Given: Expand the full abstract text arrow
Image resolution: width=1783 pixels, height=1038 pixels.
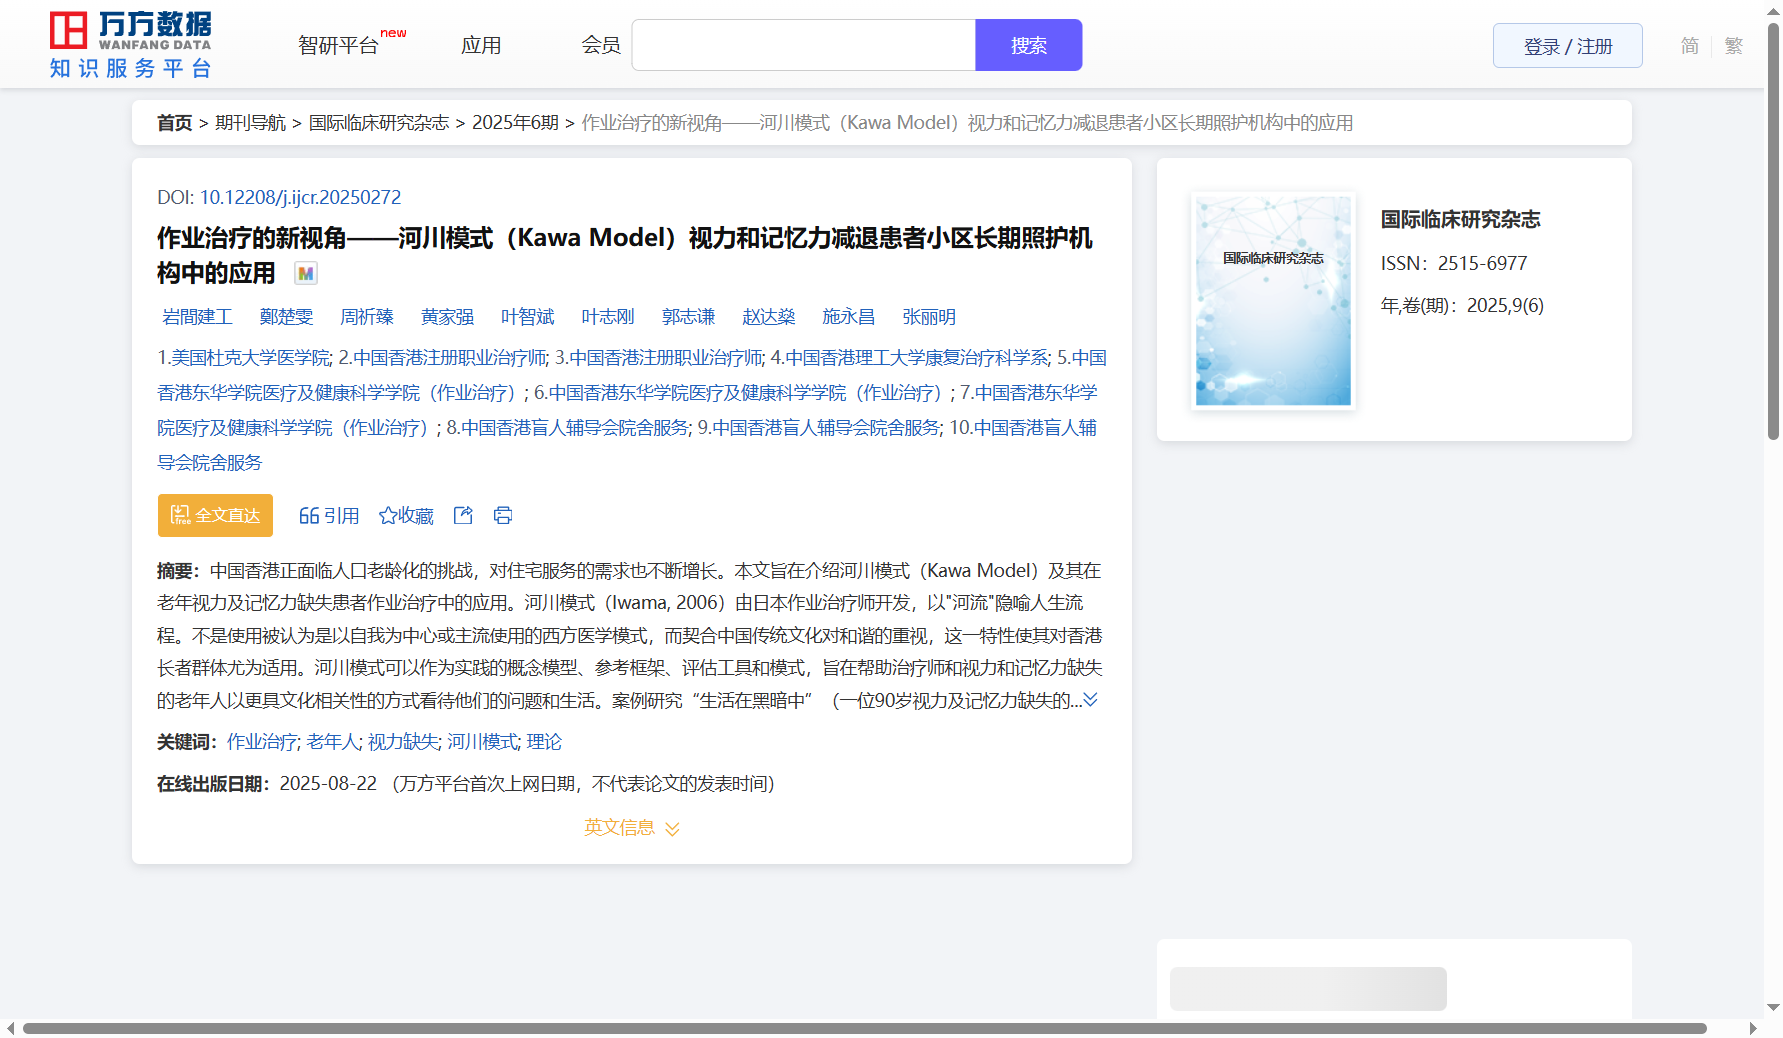Looking at the screenshot, I should (x=1091, y=700).
